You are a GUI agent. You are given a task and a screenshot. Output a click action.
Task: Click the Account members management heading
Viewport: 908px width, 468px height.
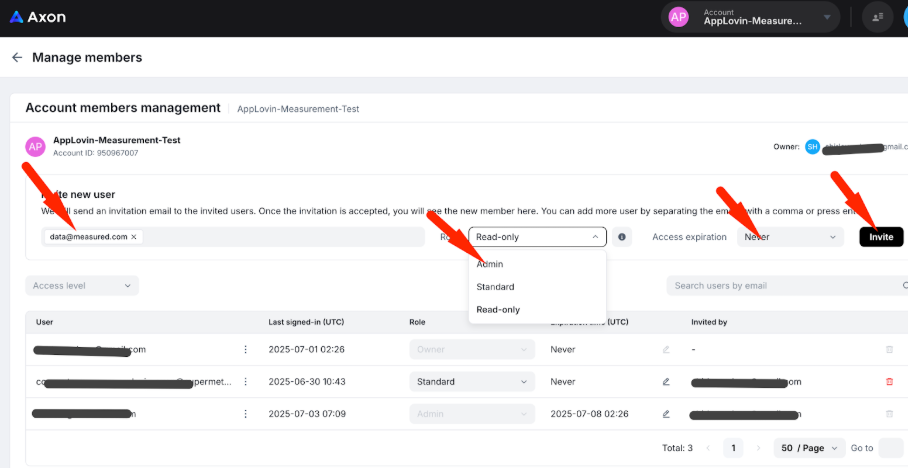(123, 108)
